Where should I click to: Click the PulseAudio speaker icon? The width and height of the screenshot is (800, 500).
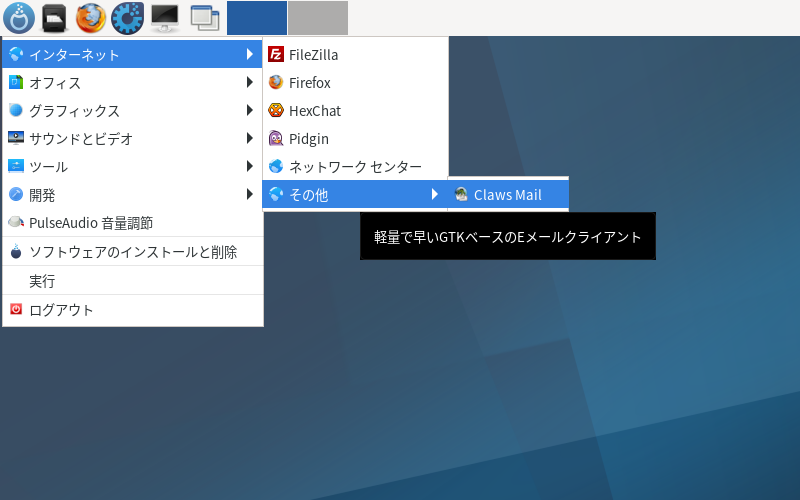tap(16, 222)
